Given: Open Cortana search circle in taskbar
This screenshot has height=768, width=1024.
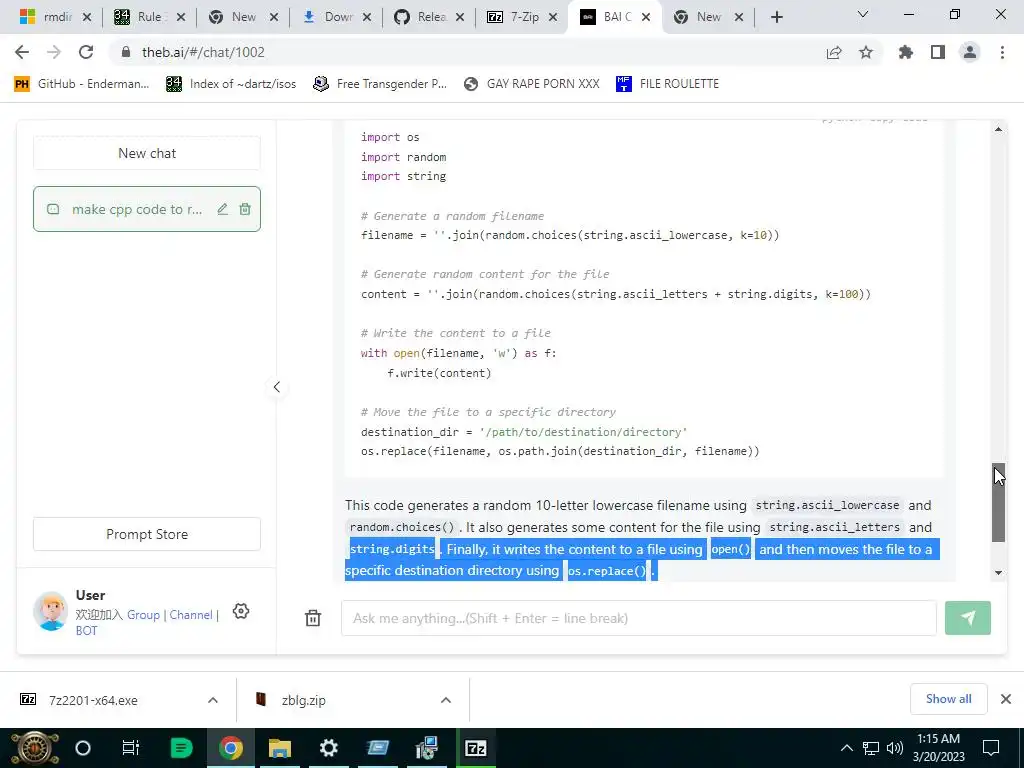Looking at the screenshot, I should (x=83, y=748).
